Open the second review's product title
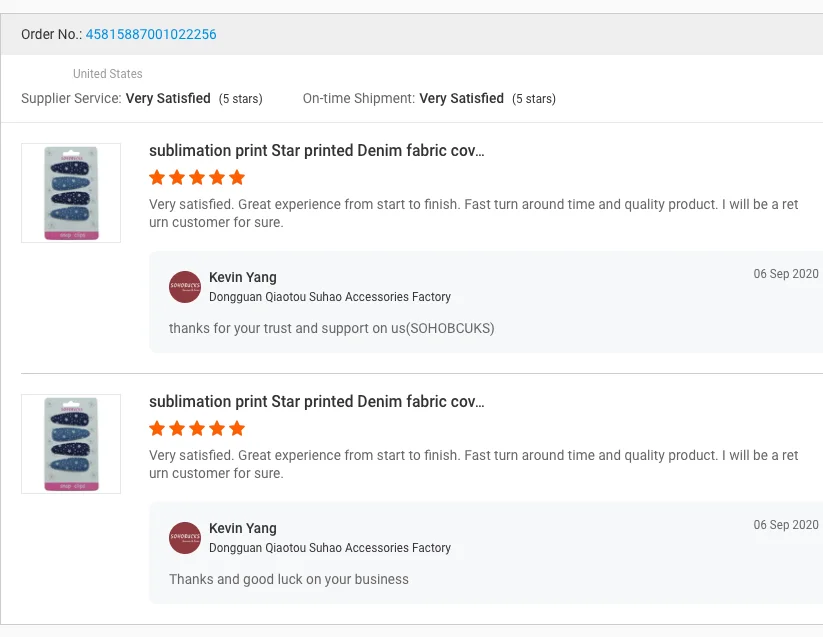 316,402
